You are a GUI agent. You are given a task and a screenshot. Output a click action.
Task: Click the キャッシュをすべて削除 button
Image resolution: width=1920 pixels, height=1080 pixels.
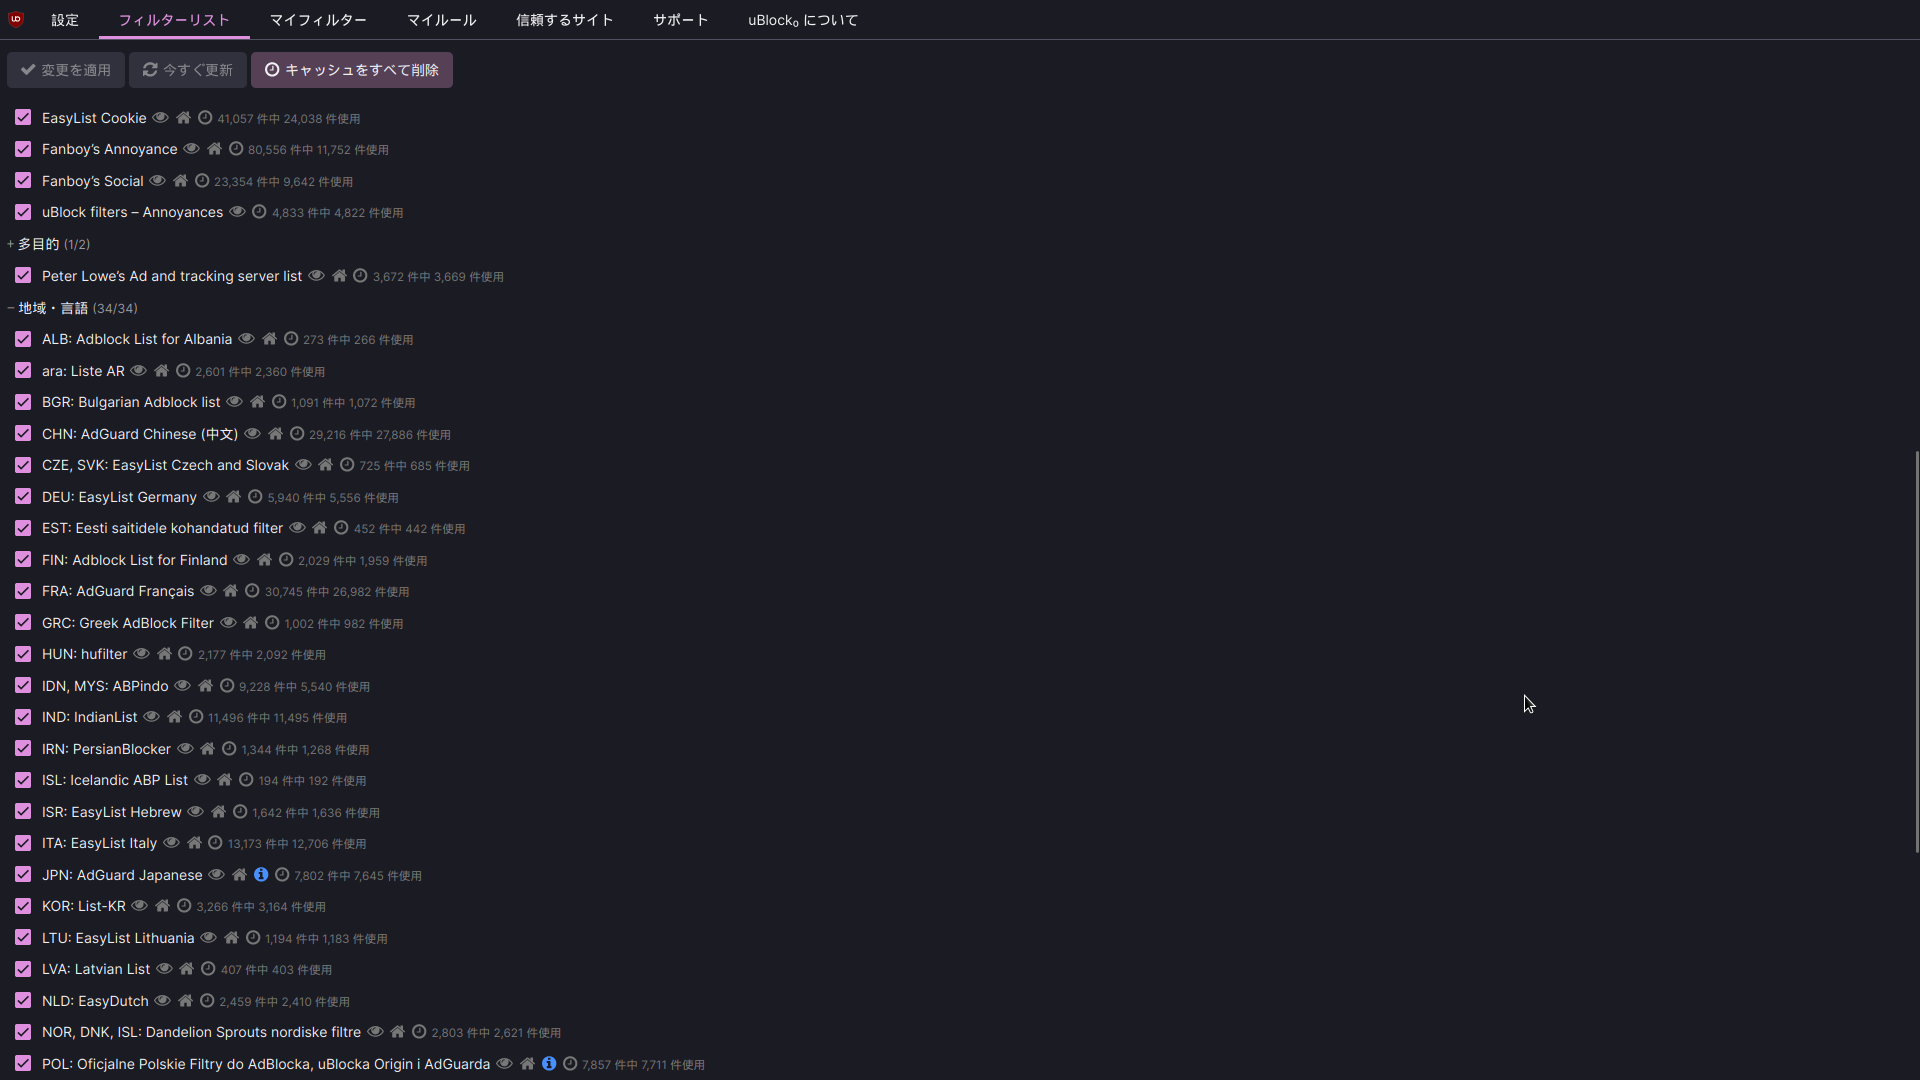click(x=352, y=70)
